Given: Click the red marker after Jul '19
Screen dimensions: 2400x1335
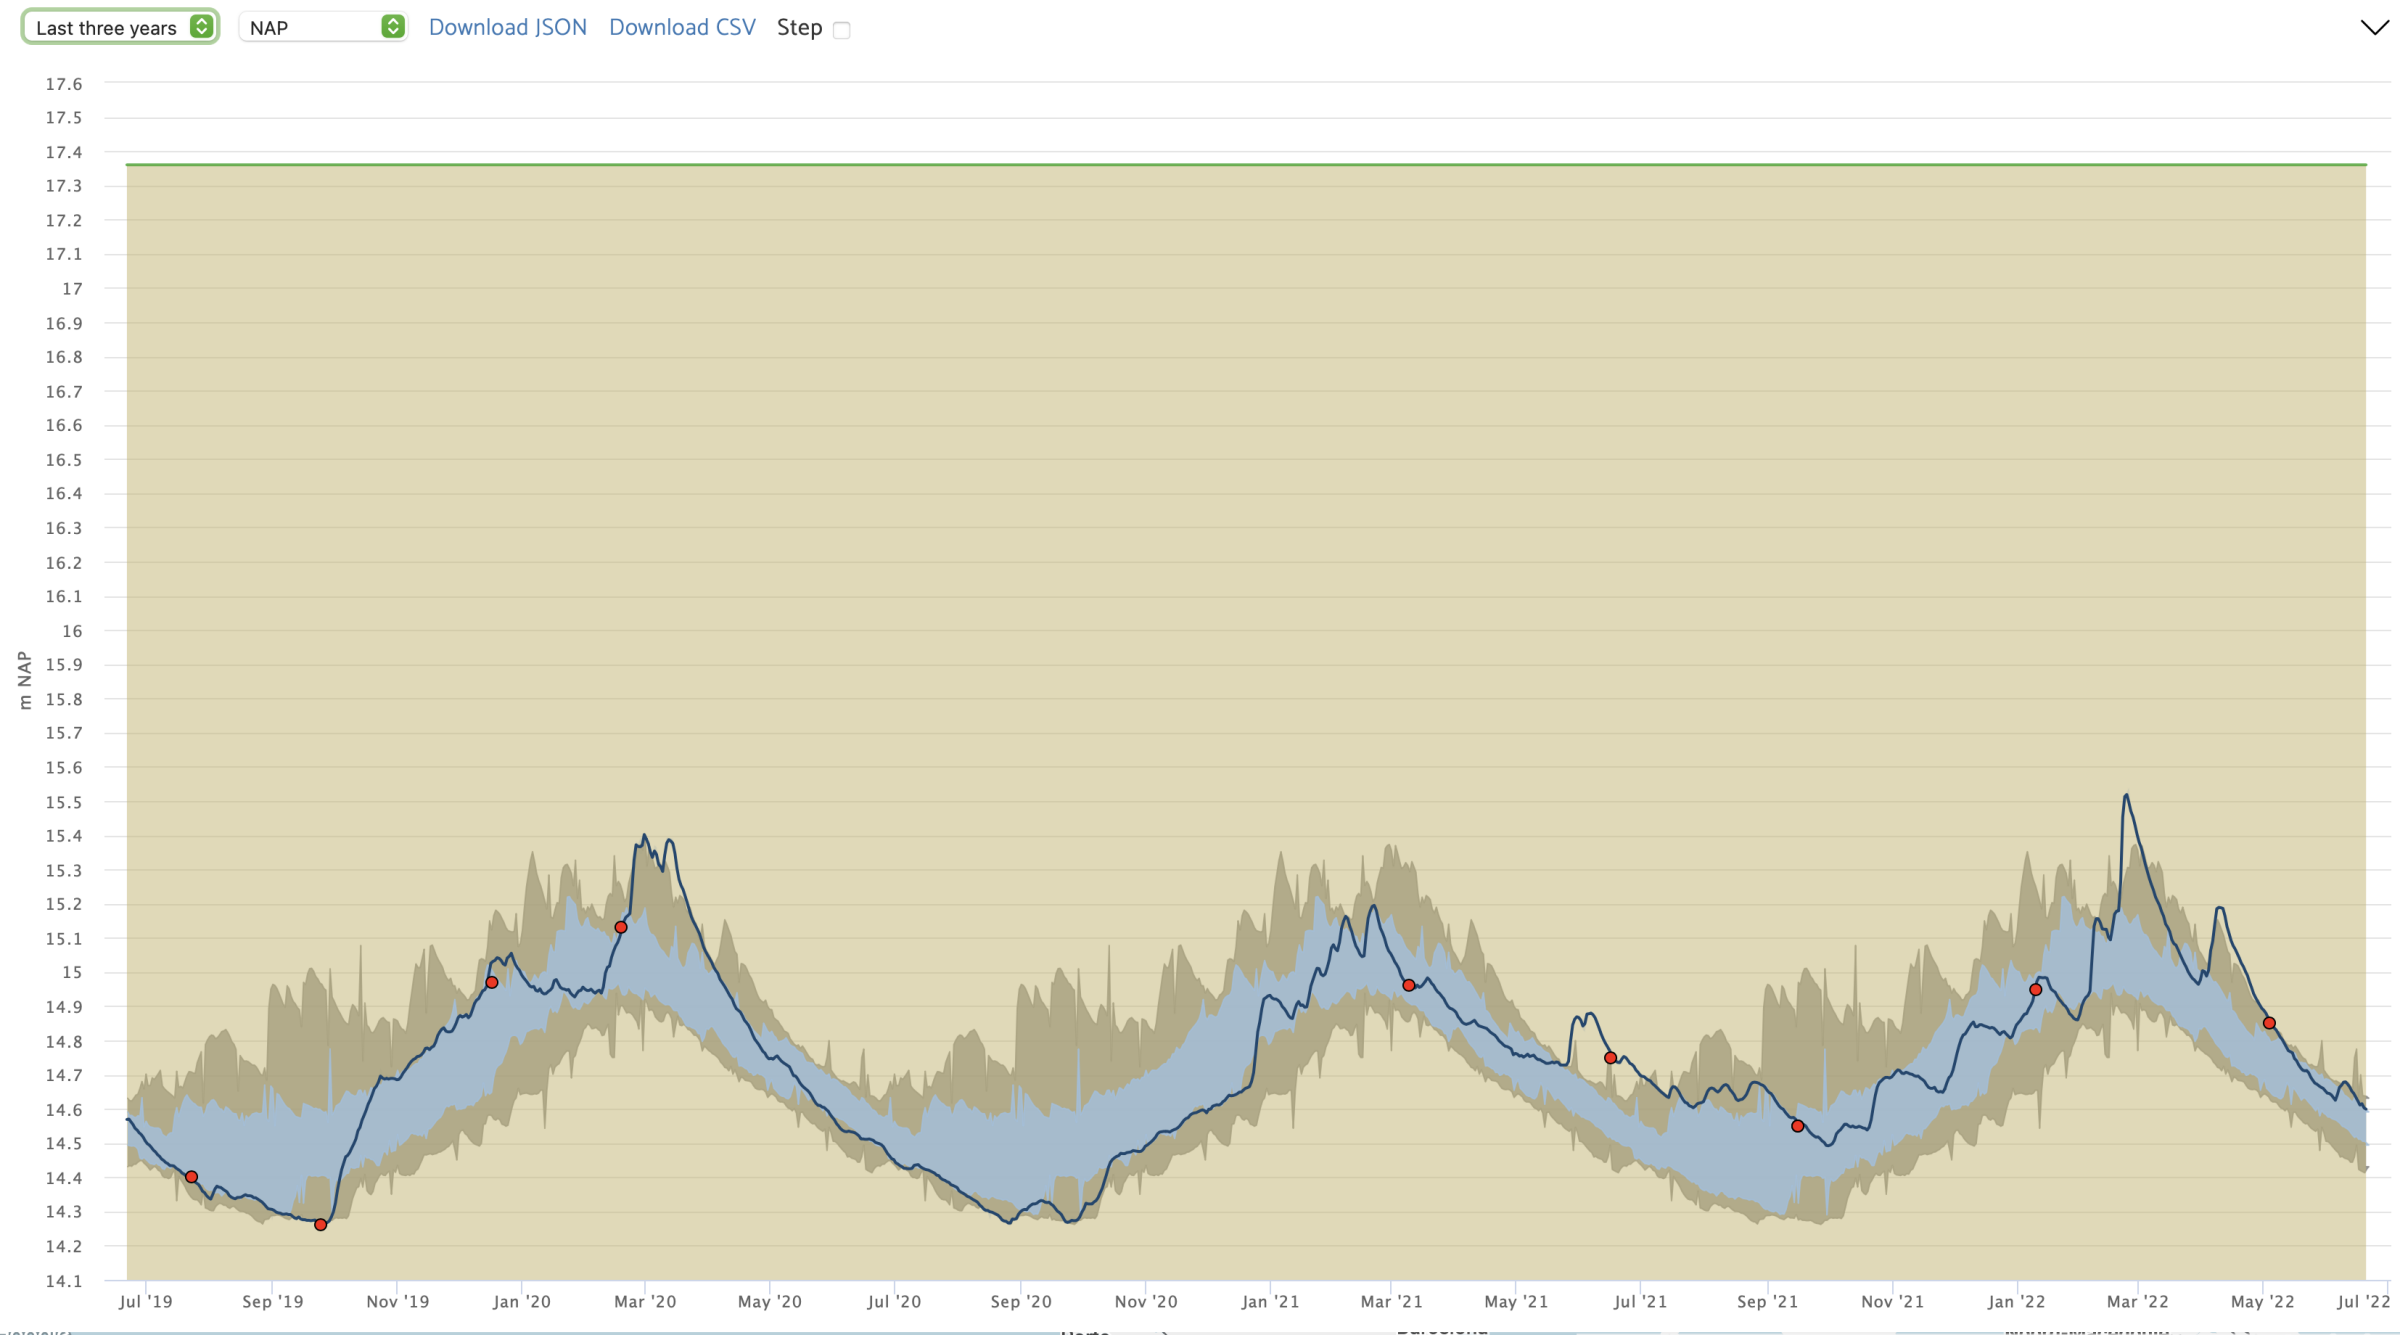Looking at the screenshot, I should (192, 1177).
